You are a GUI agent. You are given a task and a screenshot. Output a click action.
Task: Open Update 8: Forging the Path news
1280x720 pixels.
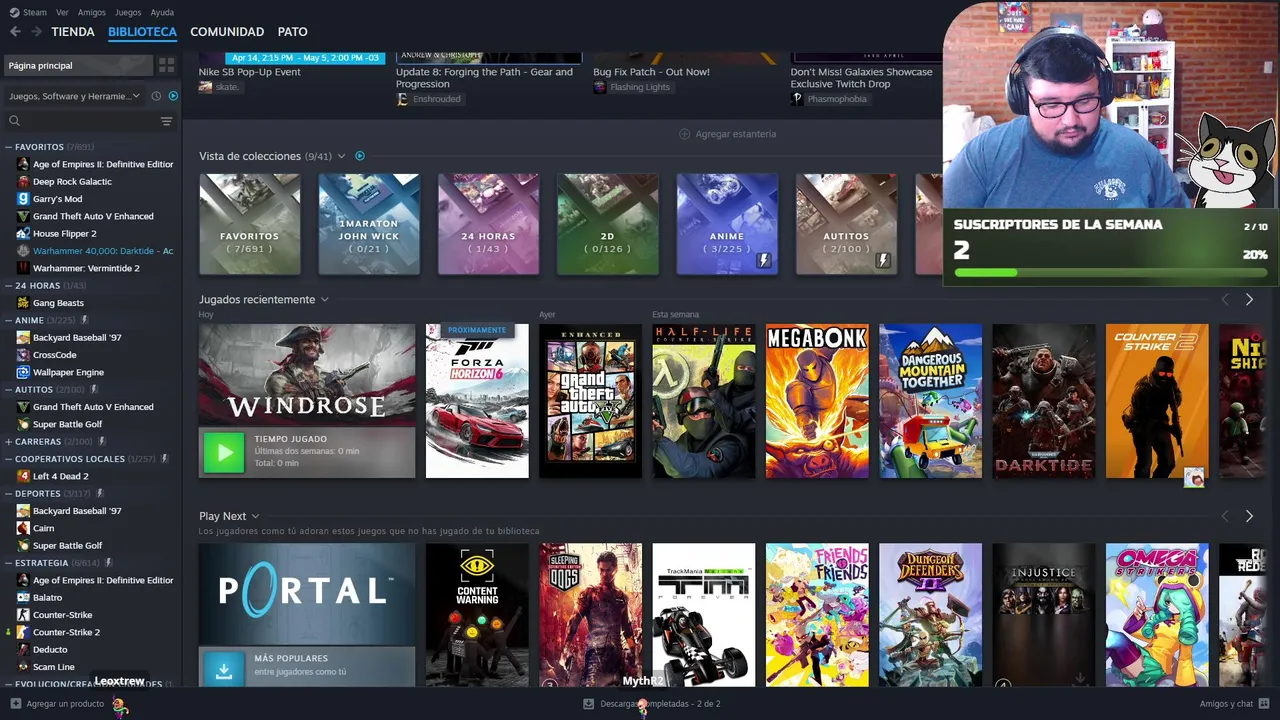[485, 78]
